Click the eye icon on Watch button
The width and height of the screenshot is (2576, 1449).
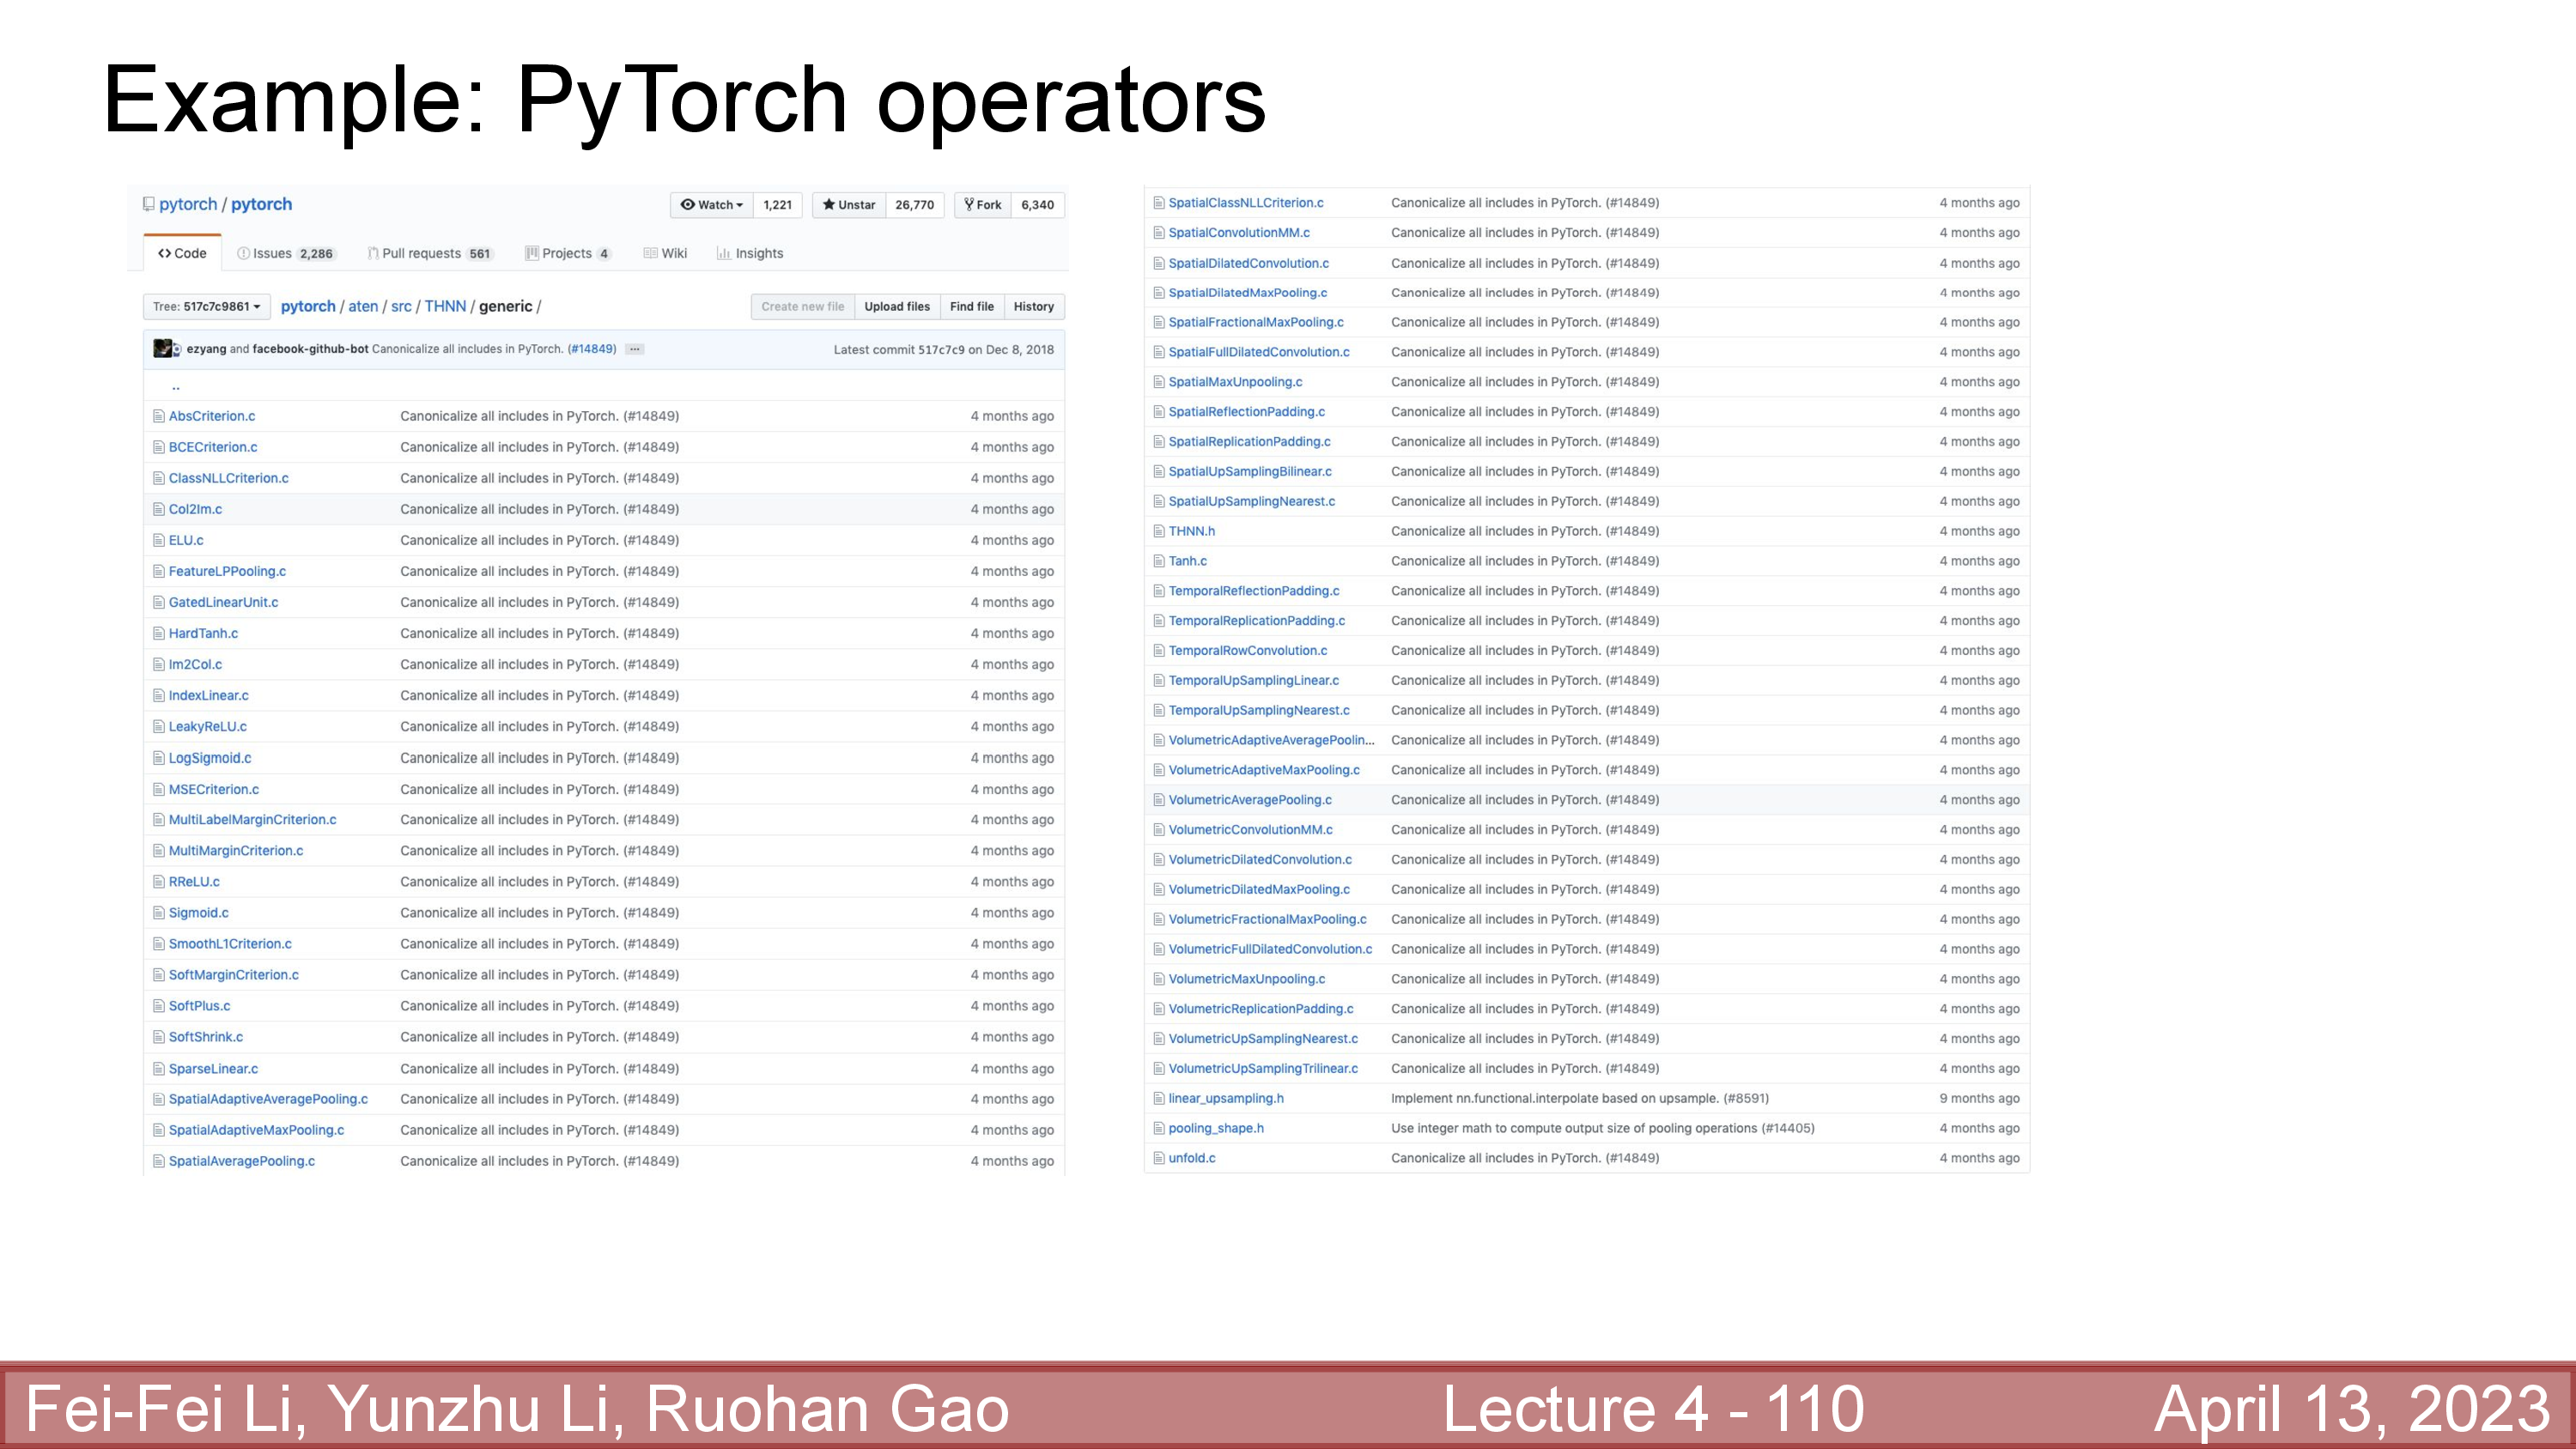pos(687,204)
